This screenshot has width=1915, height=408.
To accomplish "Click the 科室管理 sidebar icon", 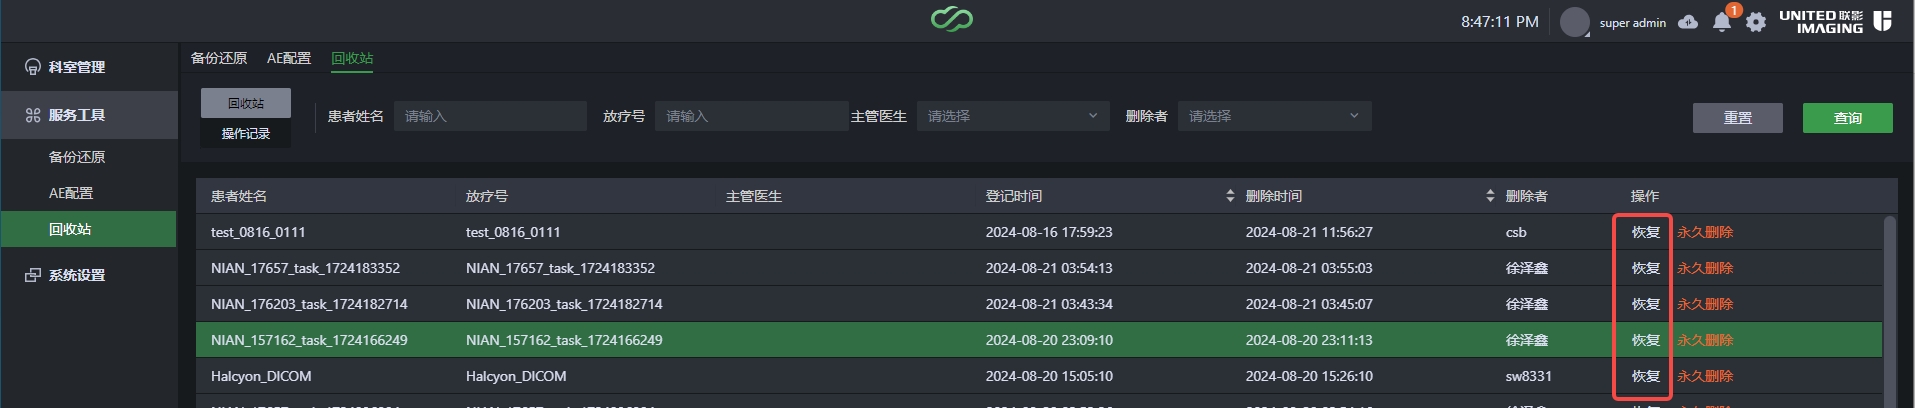I will click(x=33, y=67).
